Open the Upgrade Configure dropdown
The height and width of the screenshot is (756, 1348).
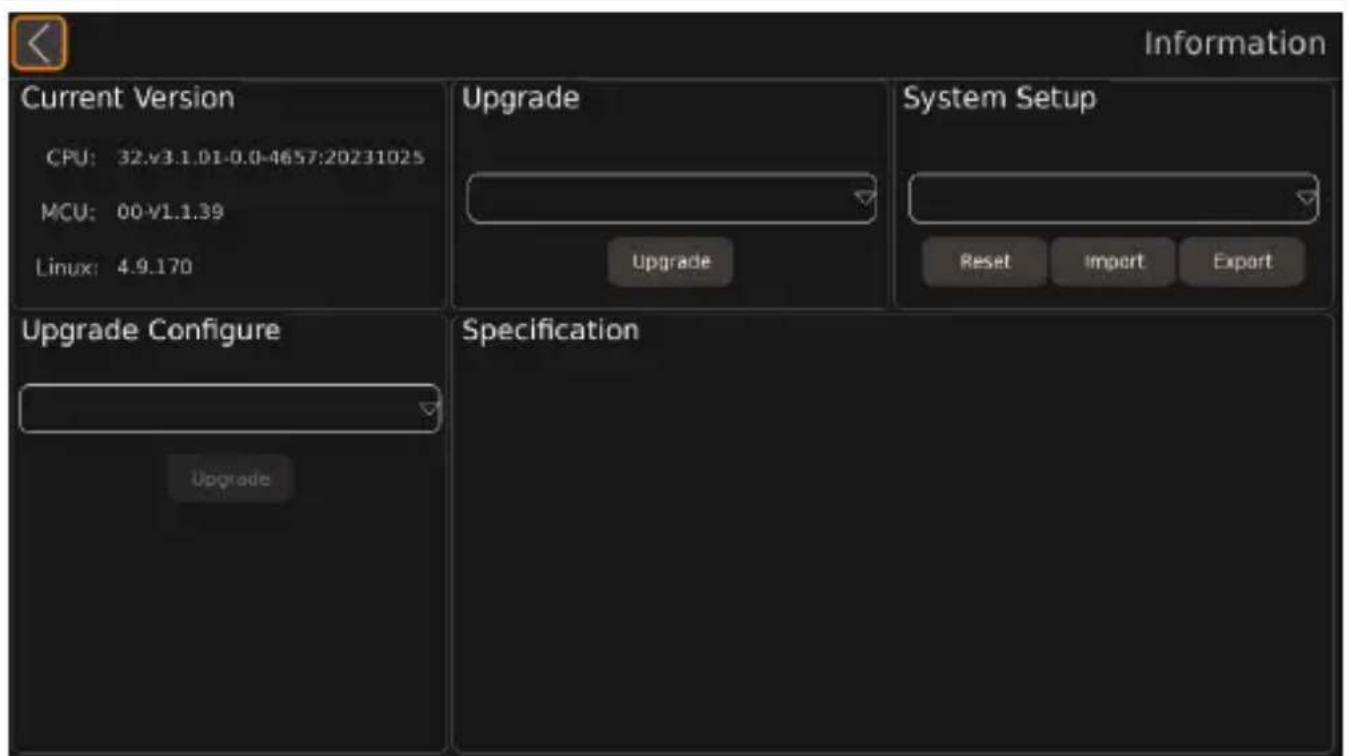[230, 408]
